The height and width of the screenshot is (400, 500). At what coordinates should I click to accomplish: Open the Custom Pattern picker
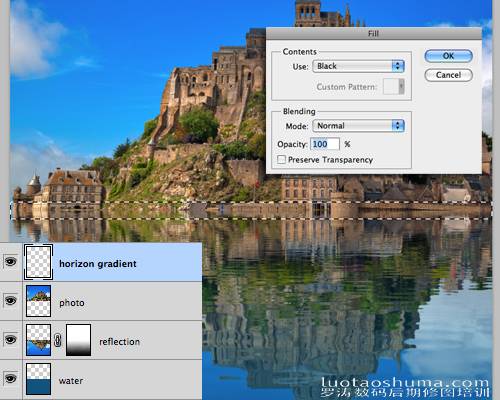pyautogui.click(x=394, y=87)
